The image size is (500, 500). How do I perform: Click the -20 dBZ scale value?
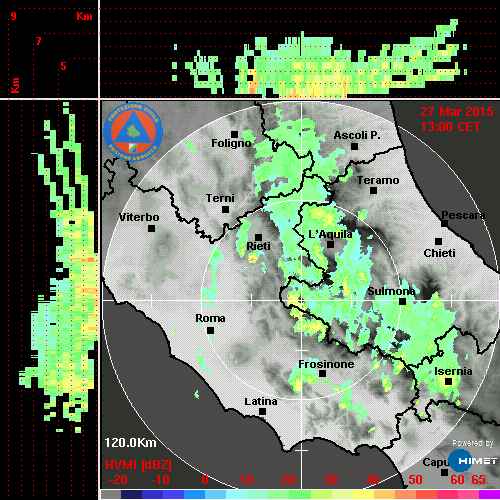(118, 480)
